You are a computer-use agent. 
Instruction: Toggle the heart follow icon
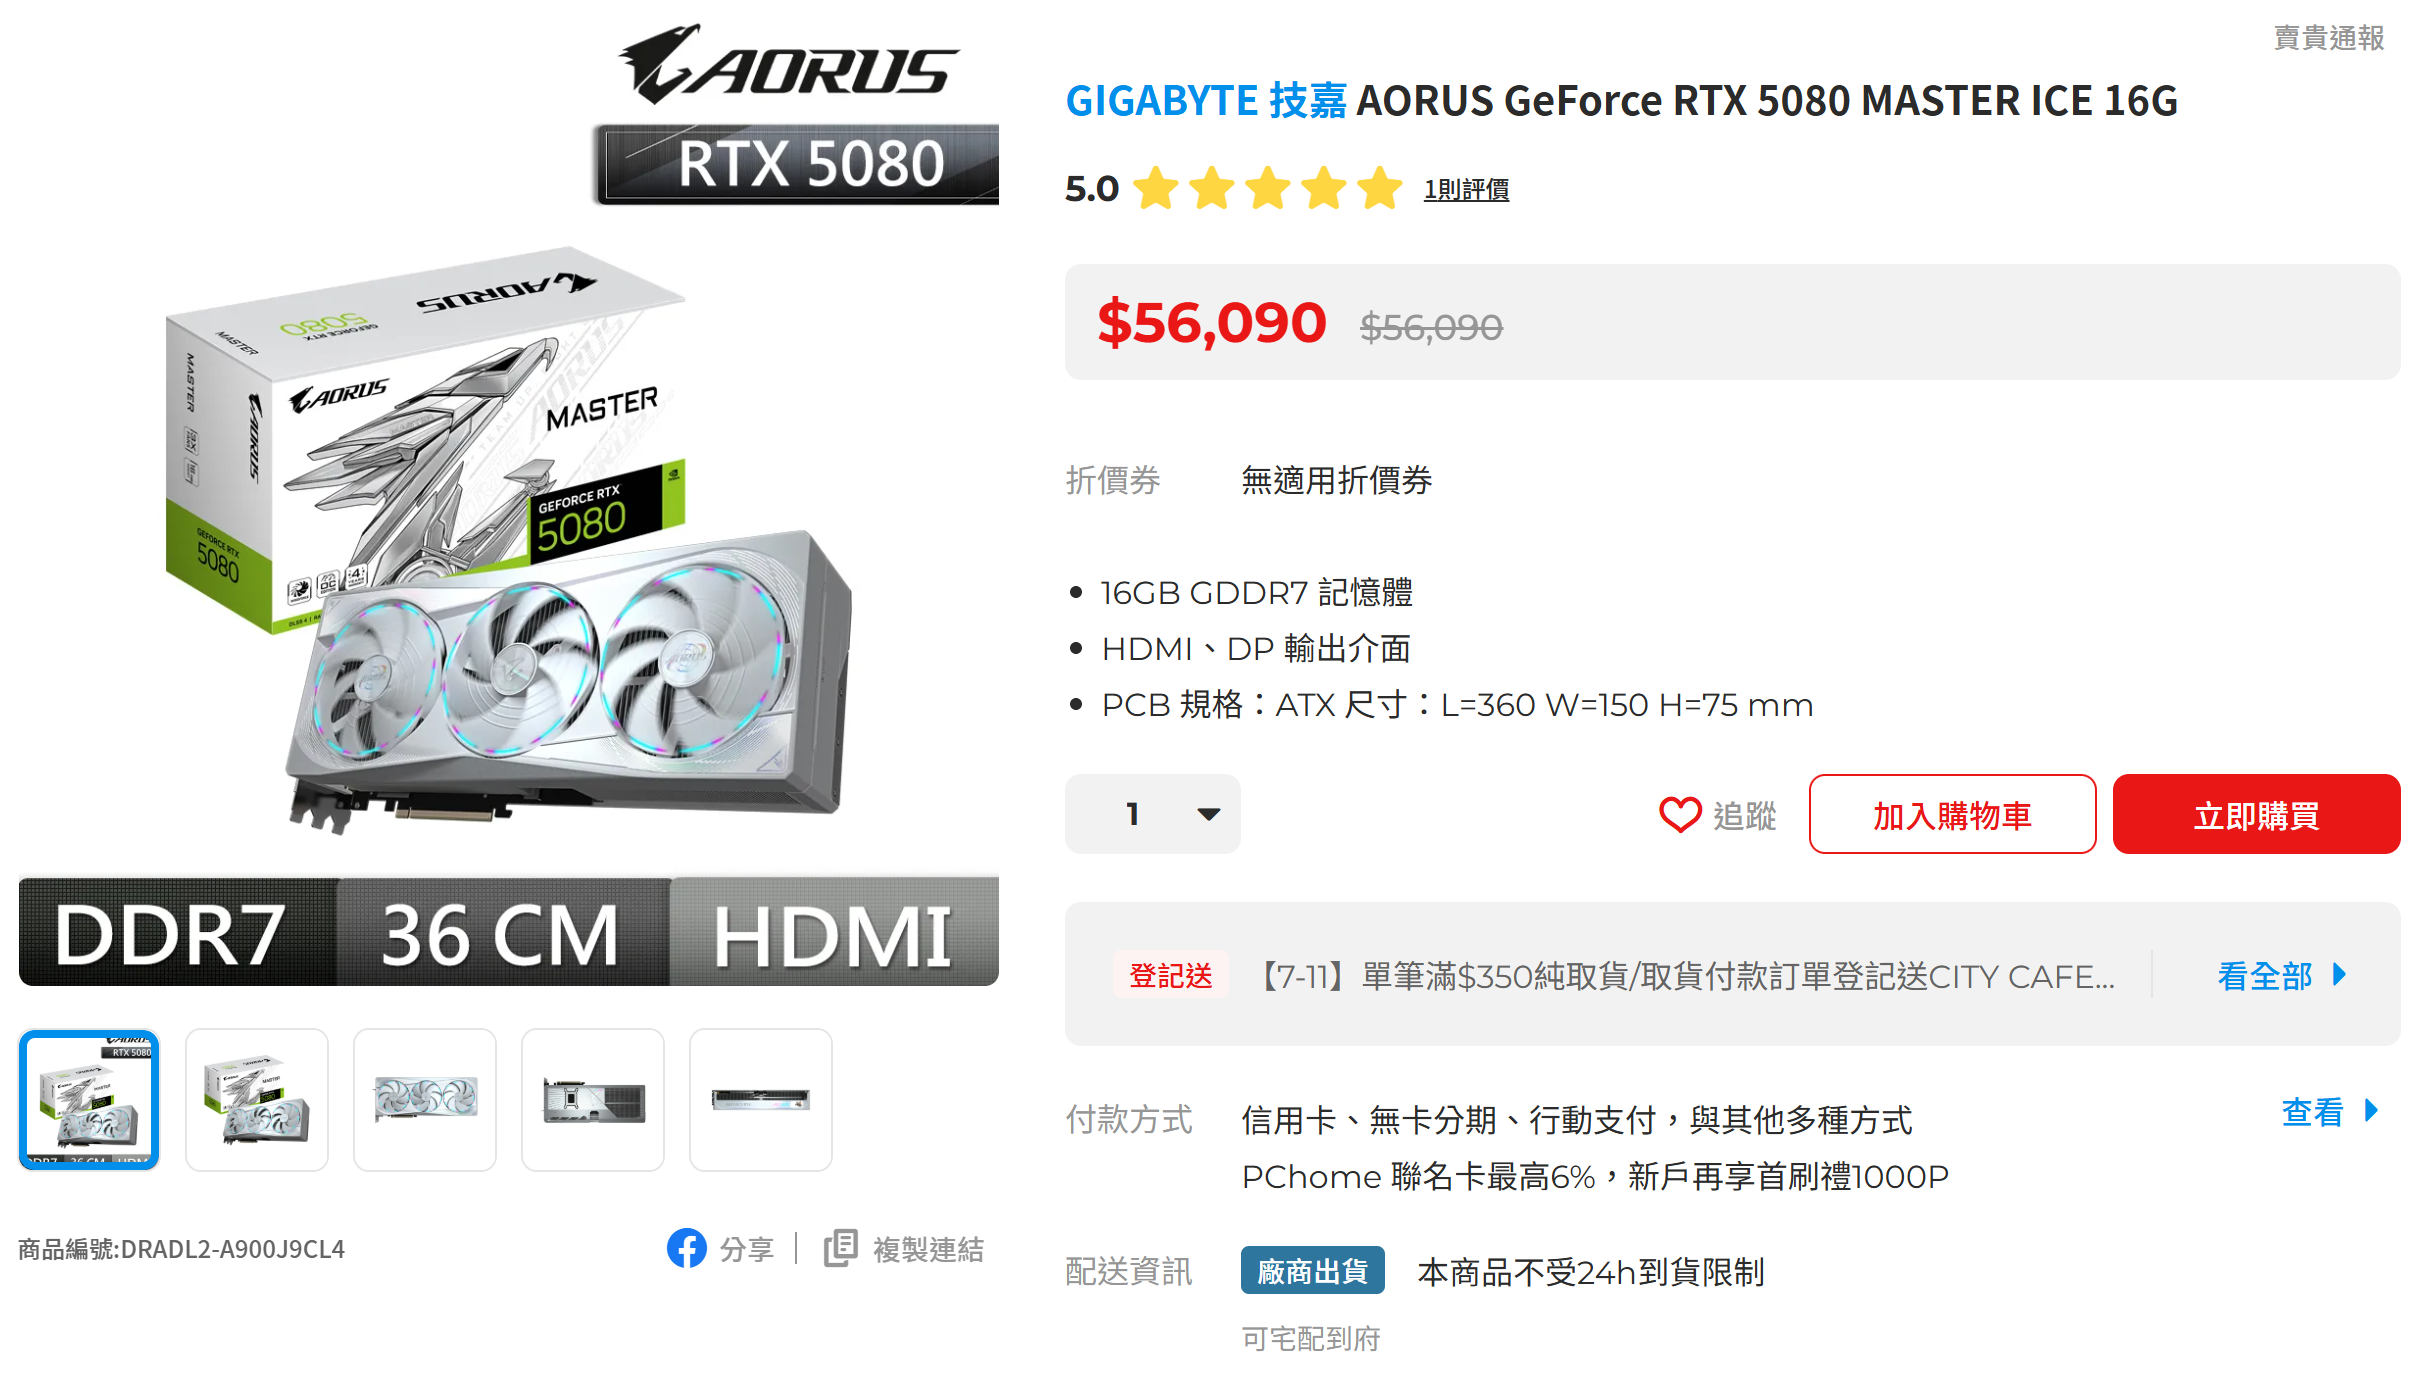point(1680,814)
